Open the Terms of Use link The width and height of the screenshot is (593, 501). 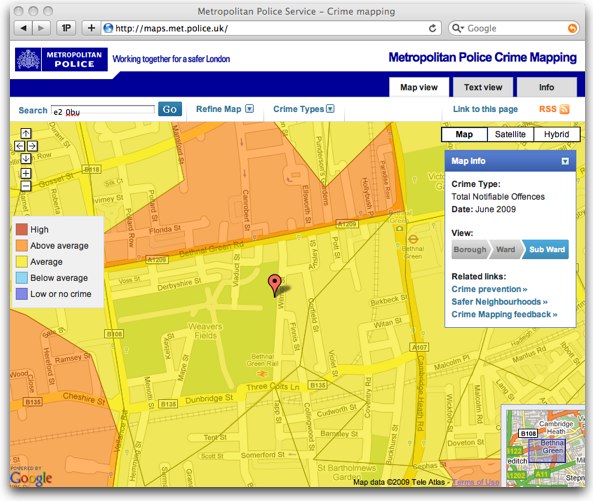pos(476,482)
